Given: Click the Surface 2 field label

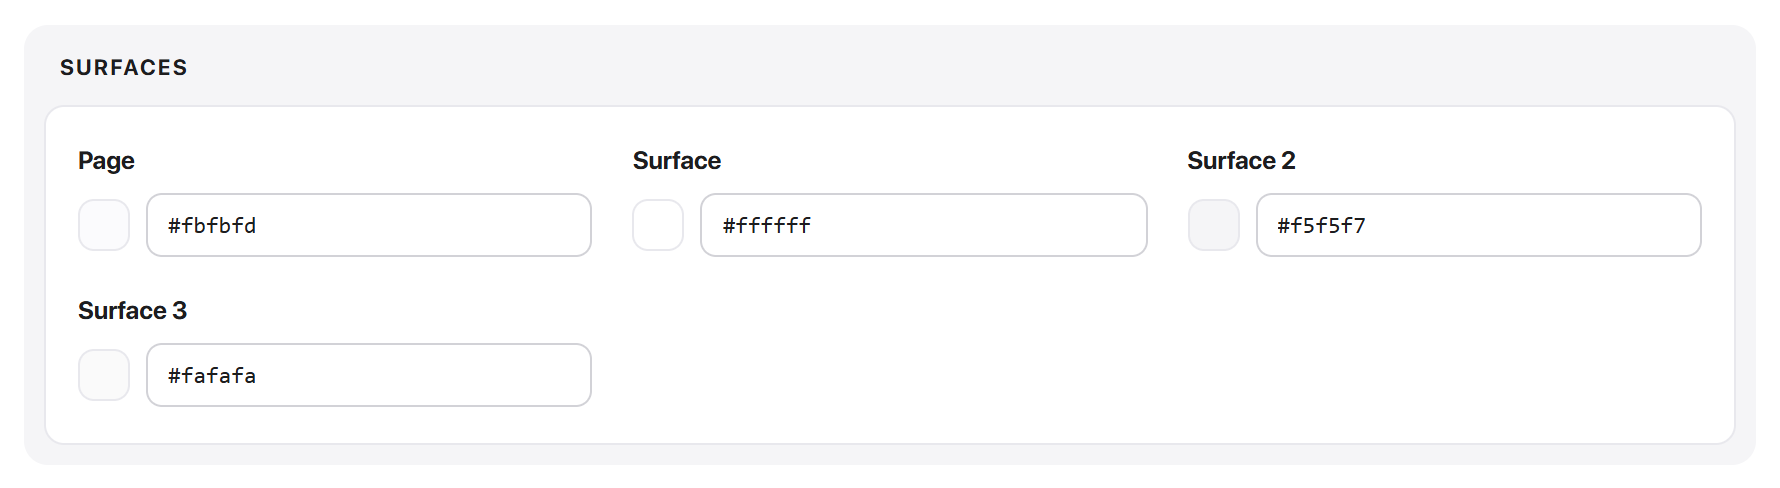Looking at the screenshot, I should [1241, 161].
